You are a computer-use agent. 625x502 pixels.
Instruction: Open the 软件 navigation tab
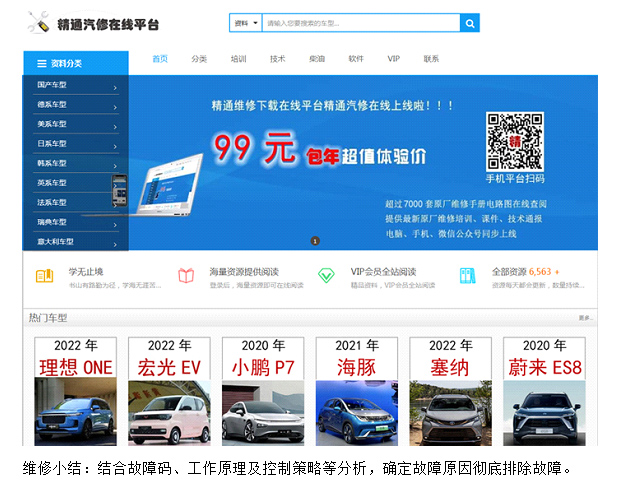tap(356, 59)
